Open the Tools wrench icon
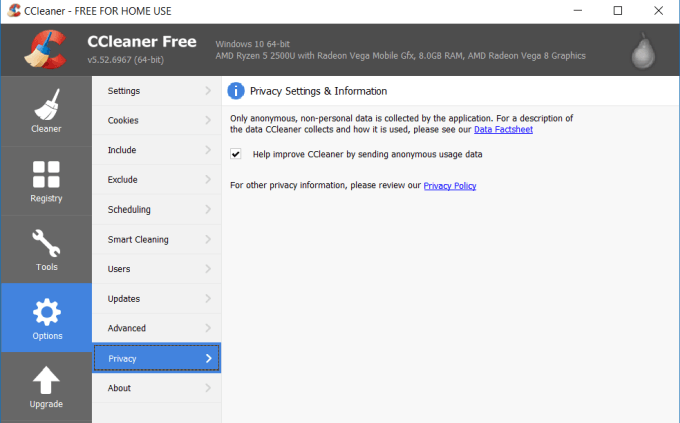680x423 pixels. click(x=46, y=243)
